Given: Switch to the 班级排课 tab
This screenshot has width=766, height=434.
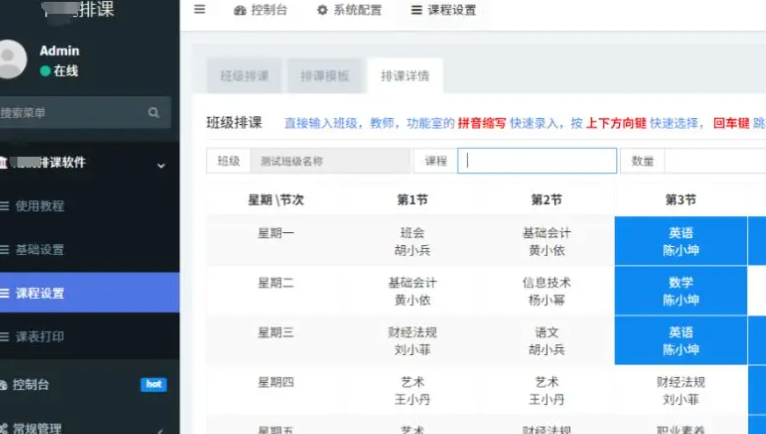Looking at the screenshot, I should (244, 76).
